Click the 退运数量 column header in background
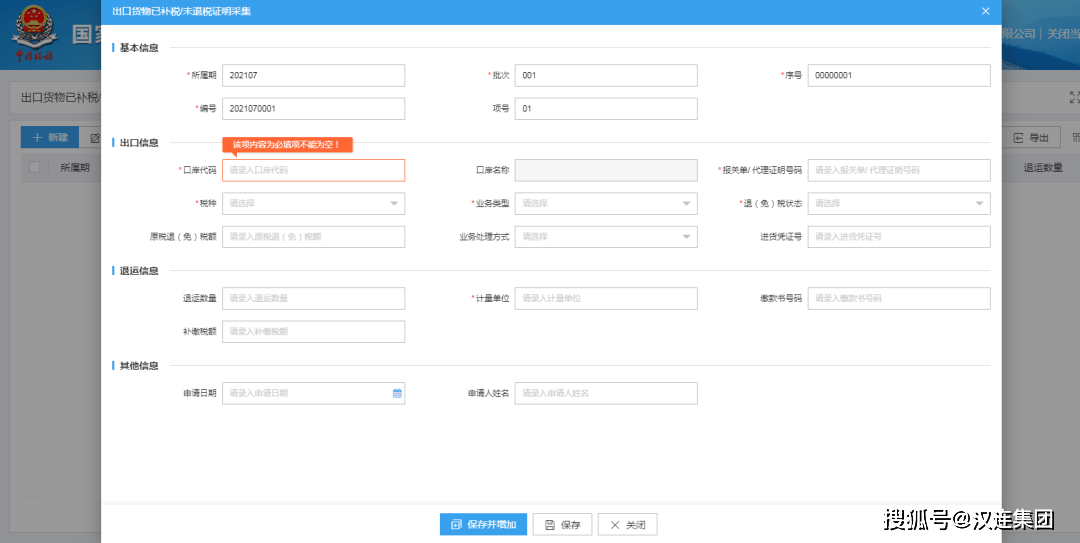The width and height of the screenshot is (1080, 543). click(x=1043, y=167)
